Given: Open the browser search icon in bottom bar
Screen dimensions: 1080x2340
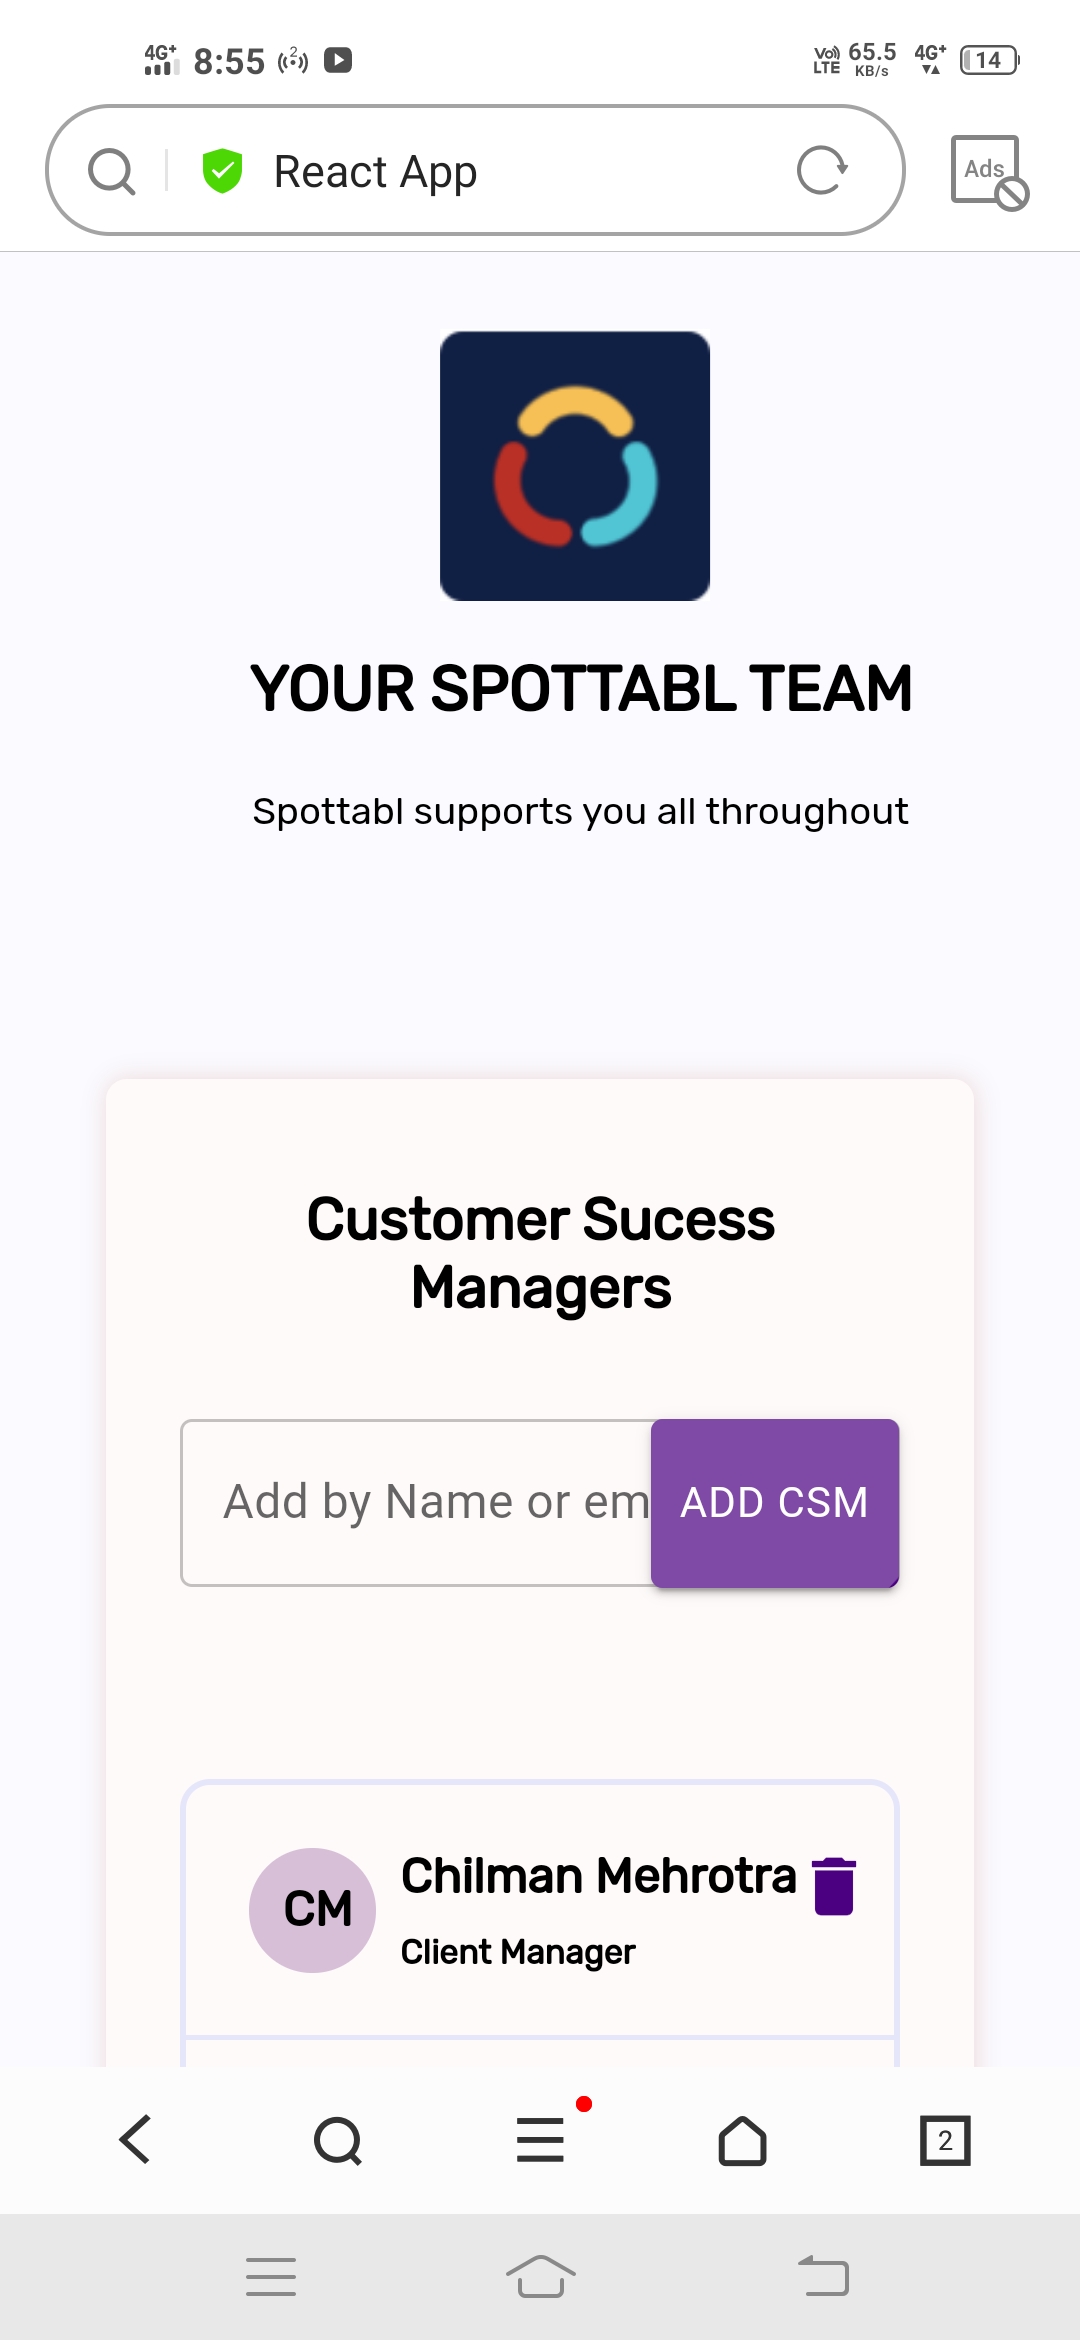Looking at the screenshot, I should 338,2139.
